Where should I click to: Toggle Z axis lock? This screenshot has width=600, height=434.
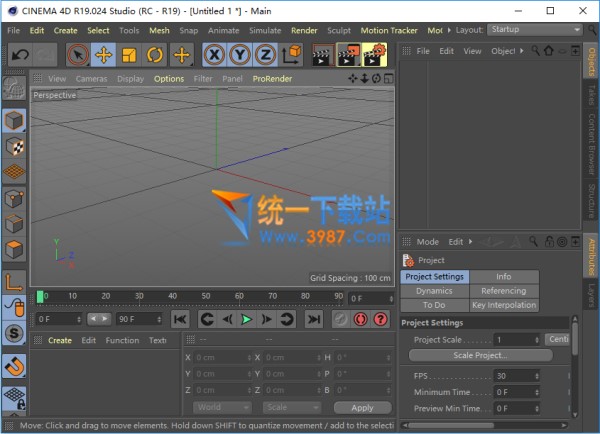[x=265, y=55]
